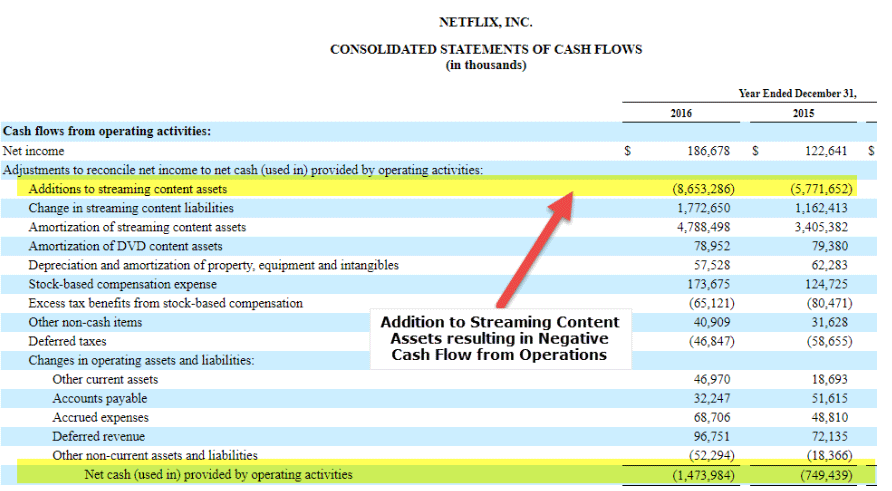
Task: Select the 72,135 value
Action: click(829, 436)
